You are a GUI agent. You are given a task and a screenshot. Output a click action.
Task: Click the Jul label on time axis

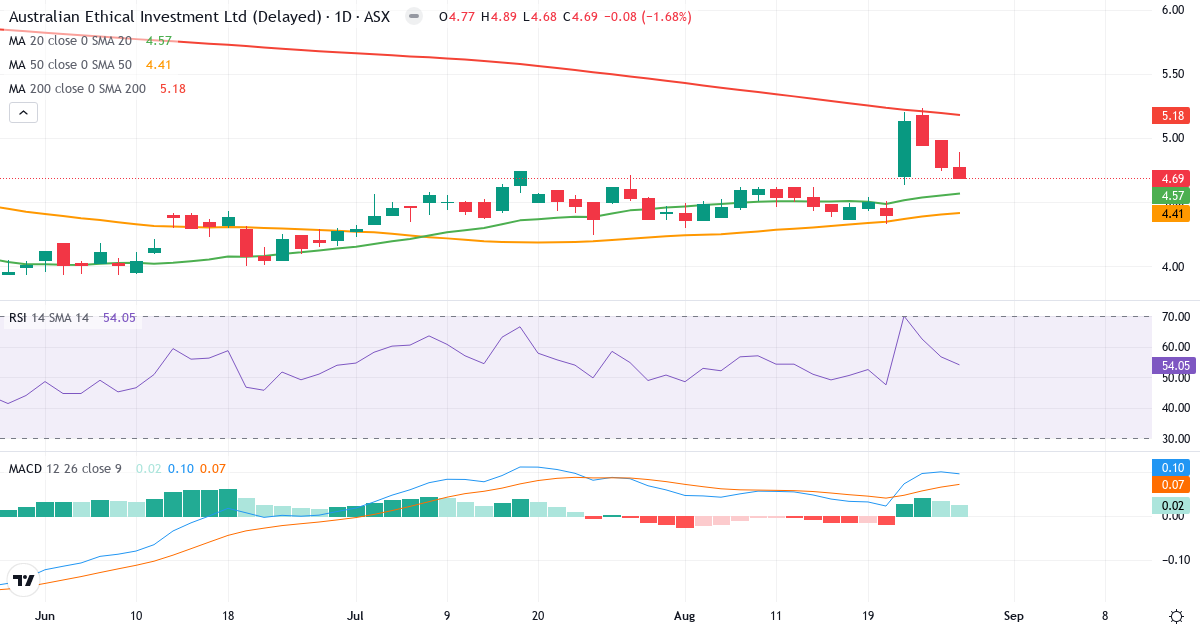[x=355, y=616]
